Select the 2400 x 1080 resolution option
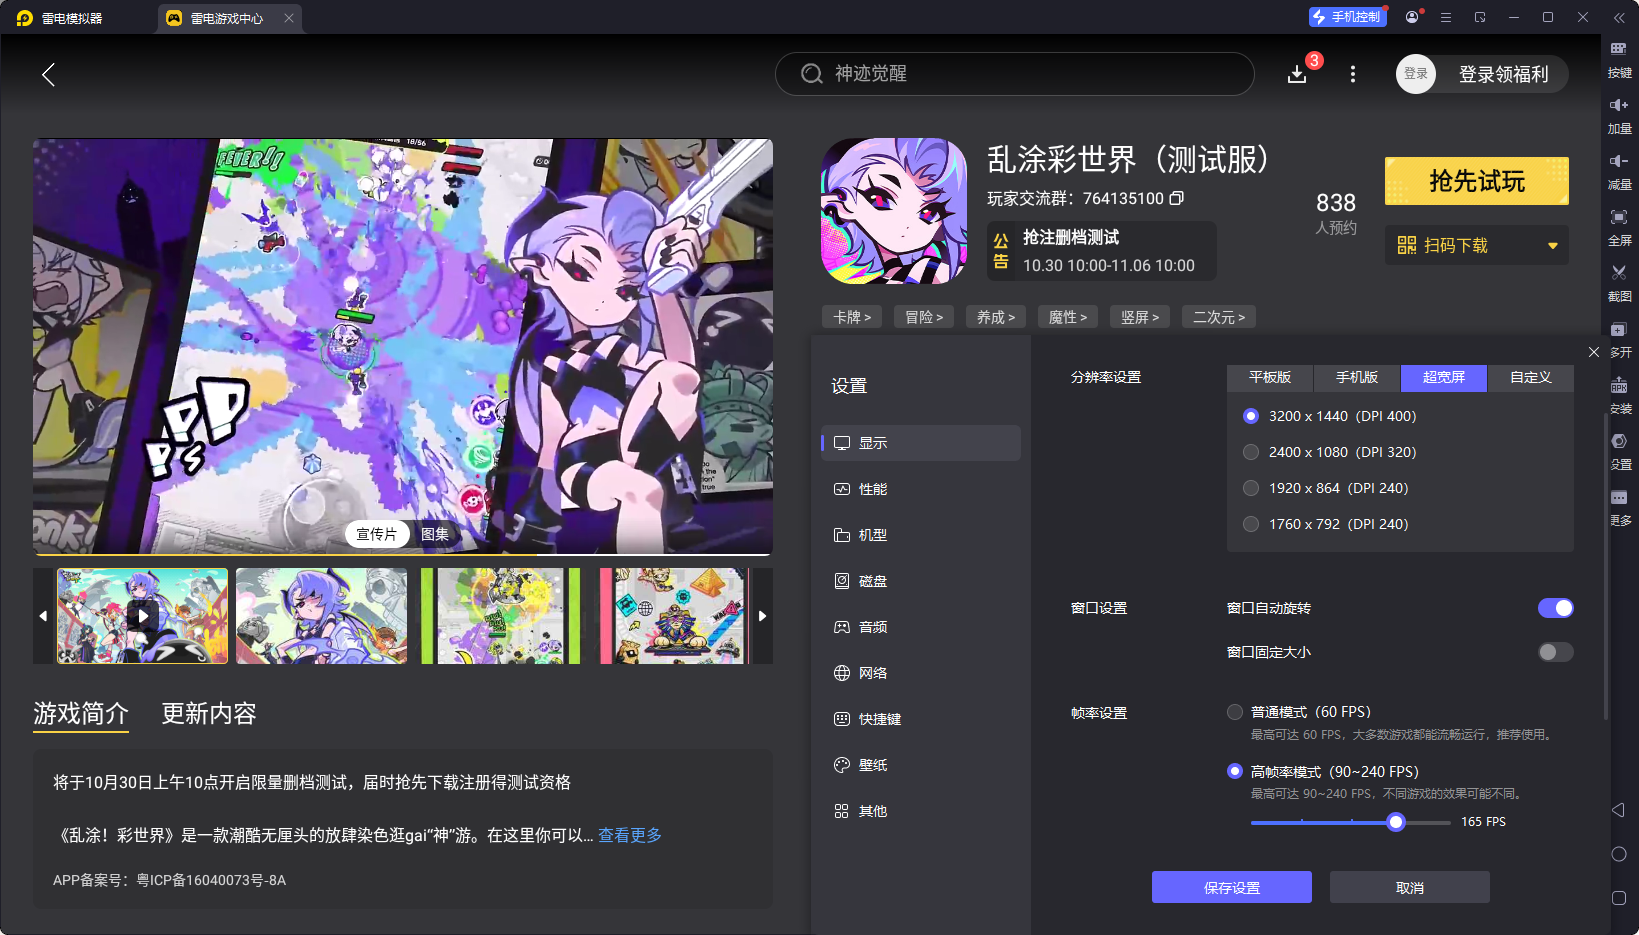 point(1251,452)
